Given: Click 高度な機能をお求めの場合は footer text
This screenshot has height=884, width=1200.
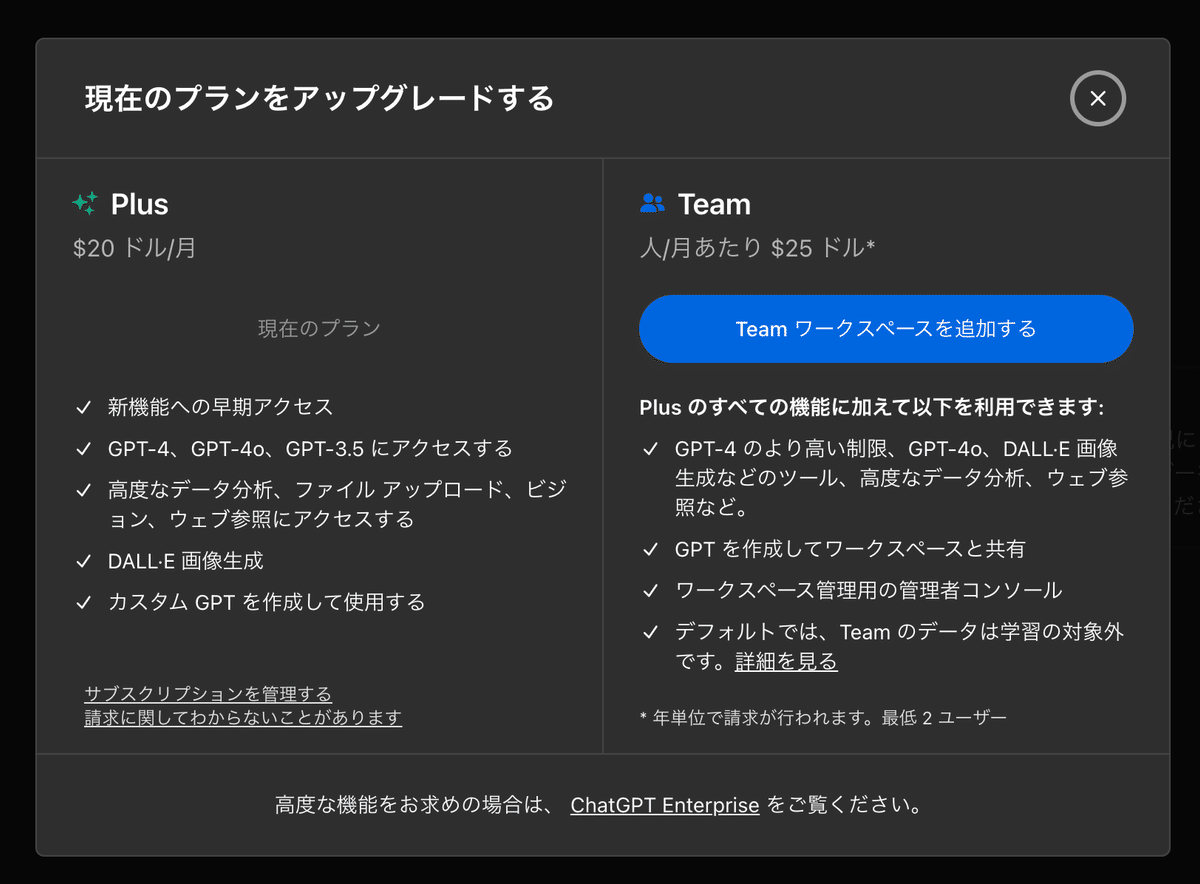Looking at the screenshot, I should 414,805.
